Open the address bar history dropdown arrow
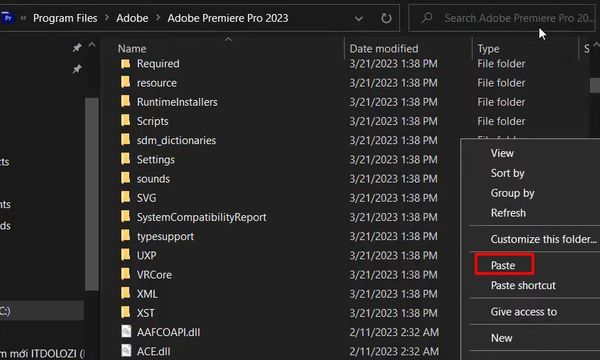The width and height of the screenshot is (600, 360). tap(359, 18)
